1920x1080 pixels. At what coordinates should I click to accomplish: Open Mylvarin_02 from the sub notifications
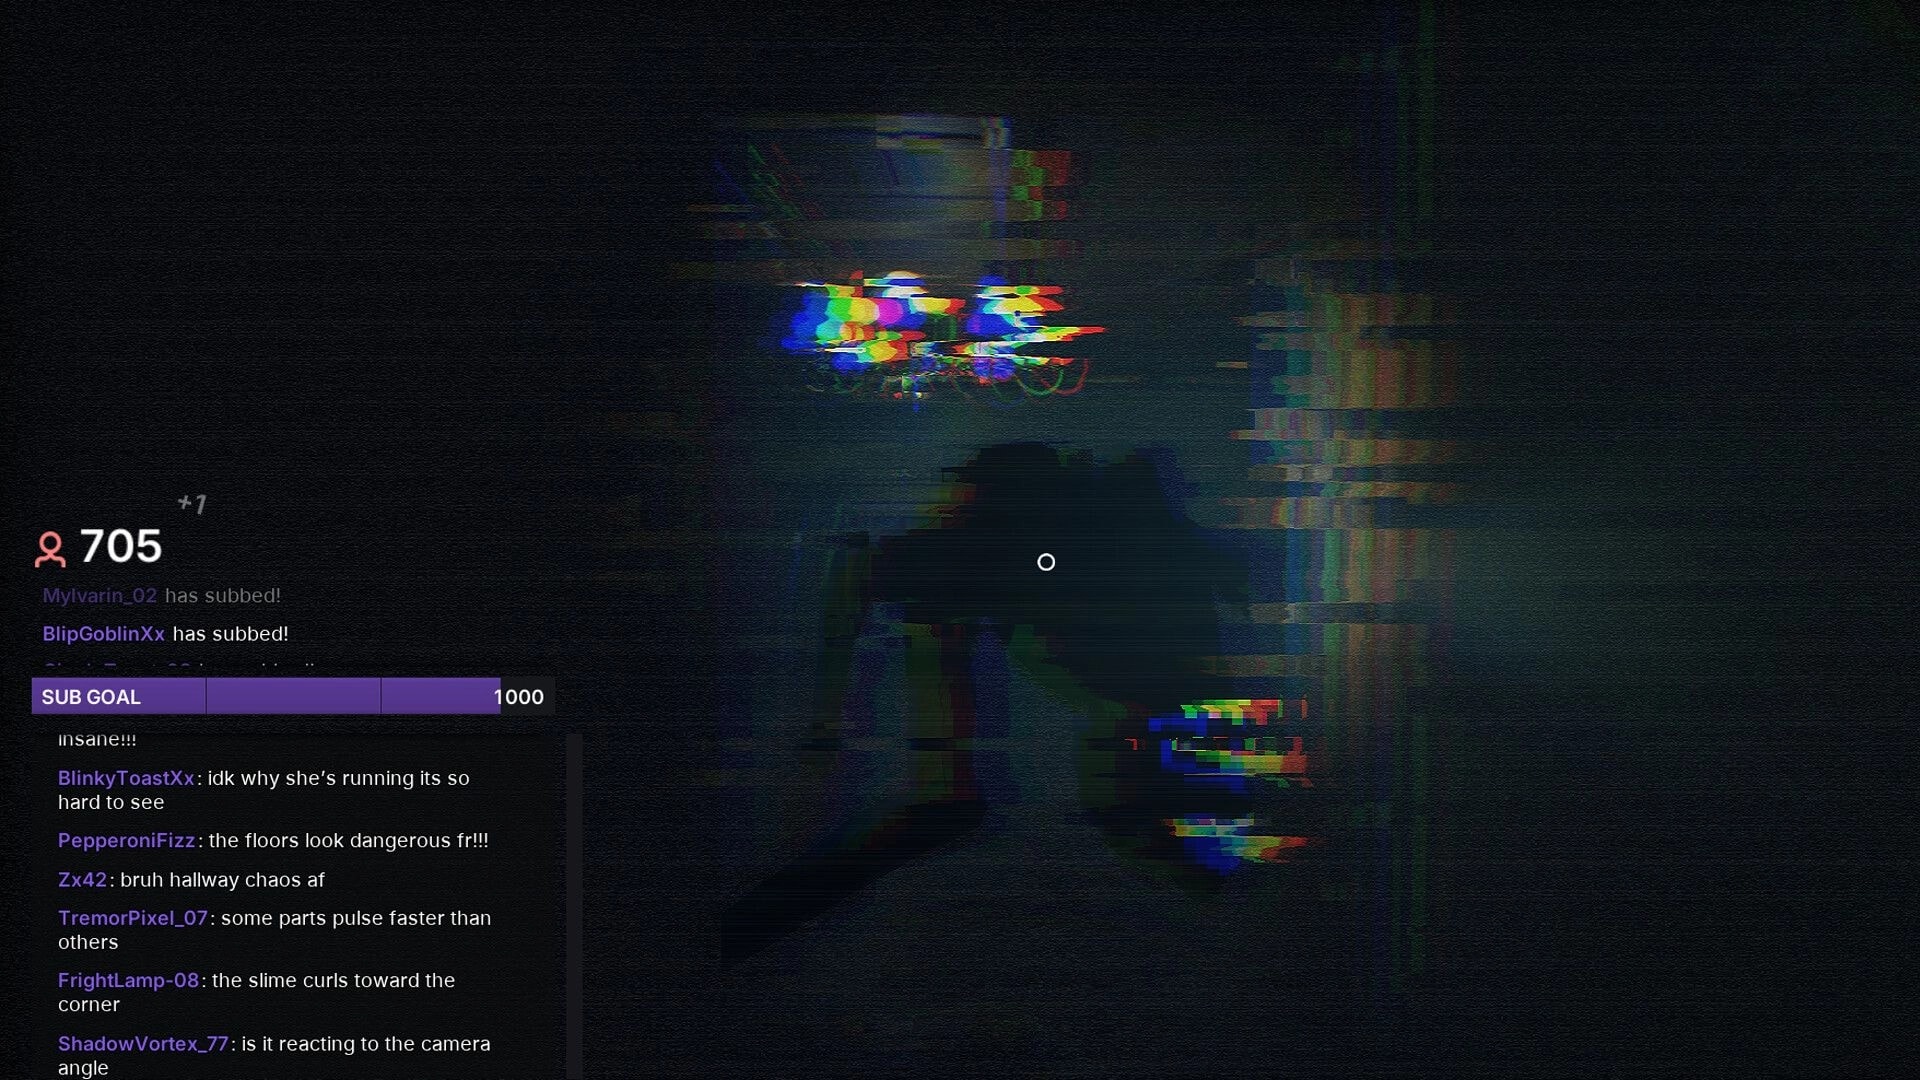click(x=100, y=595)
